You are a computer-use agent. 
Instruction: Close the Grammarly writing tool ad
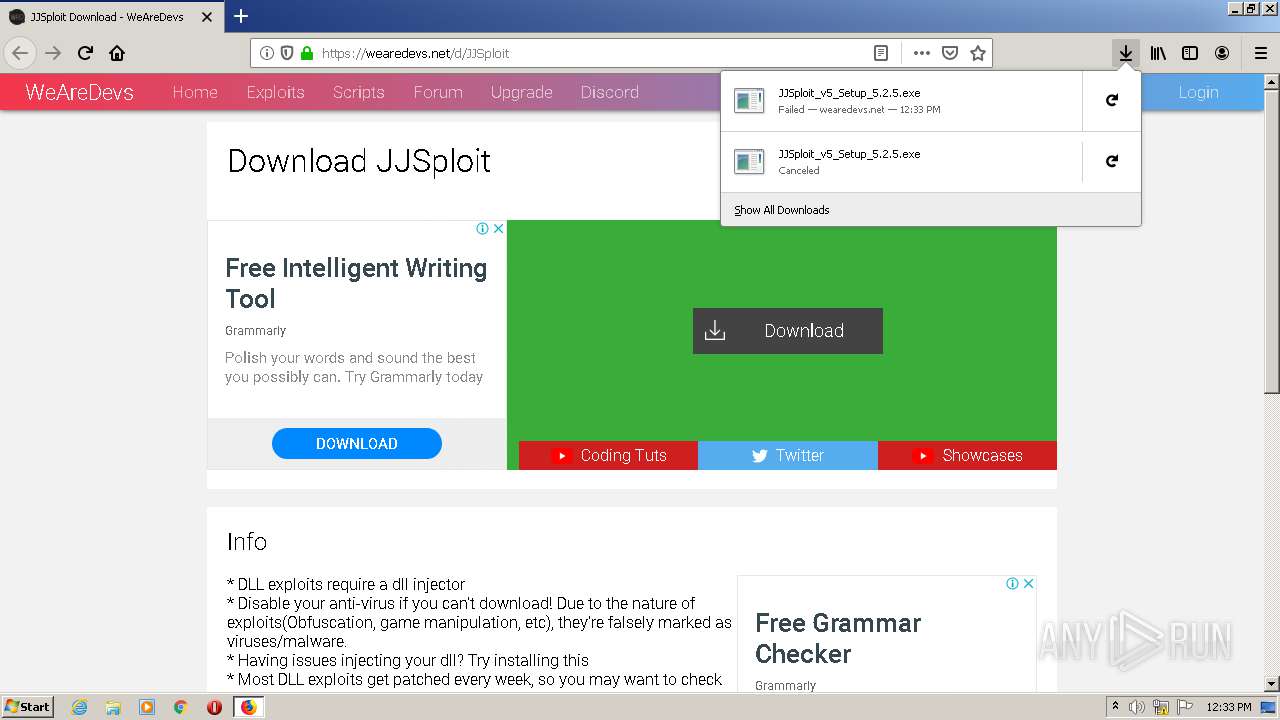point(498,228)
